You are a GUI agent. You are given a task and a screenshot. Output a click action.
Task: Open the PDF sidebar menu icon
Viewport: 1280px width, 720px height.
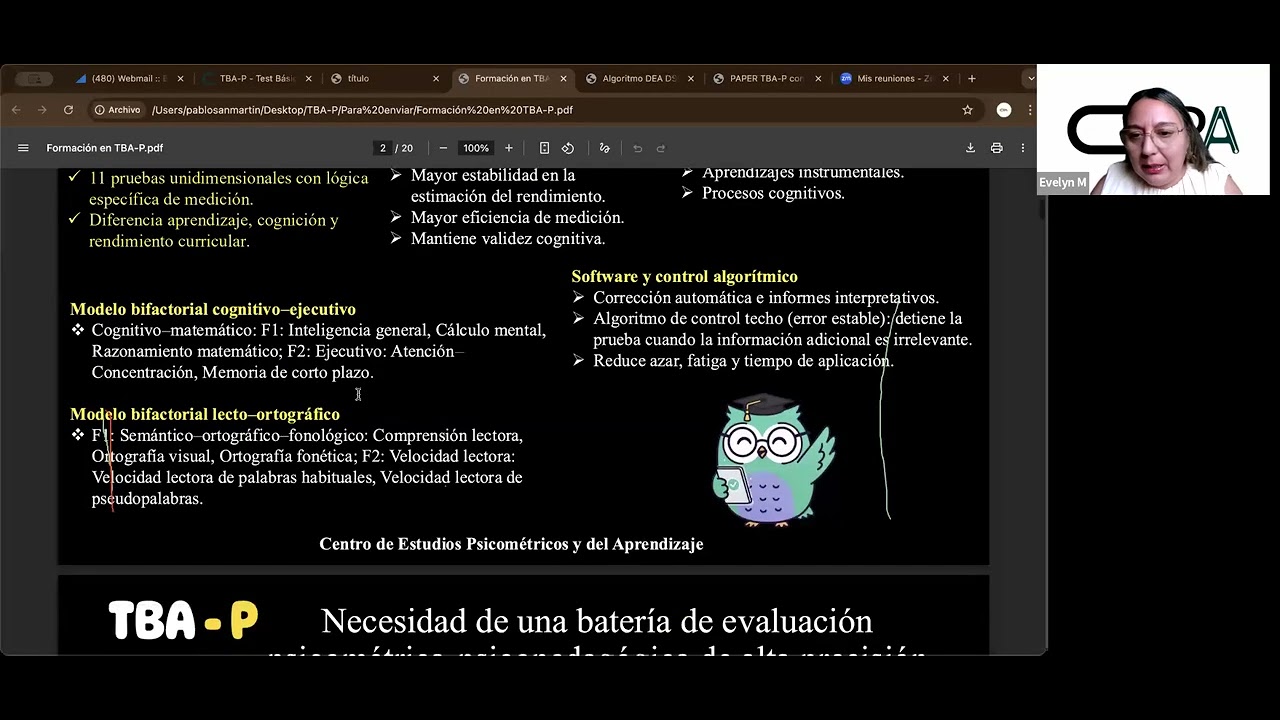(23, 148)
